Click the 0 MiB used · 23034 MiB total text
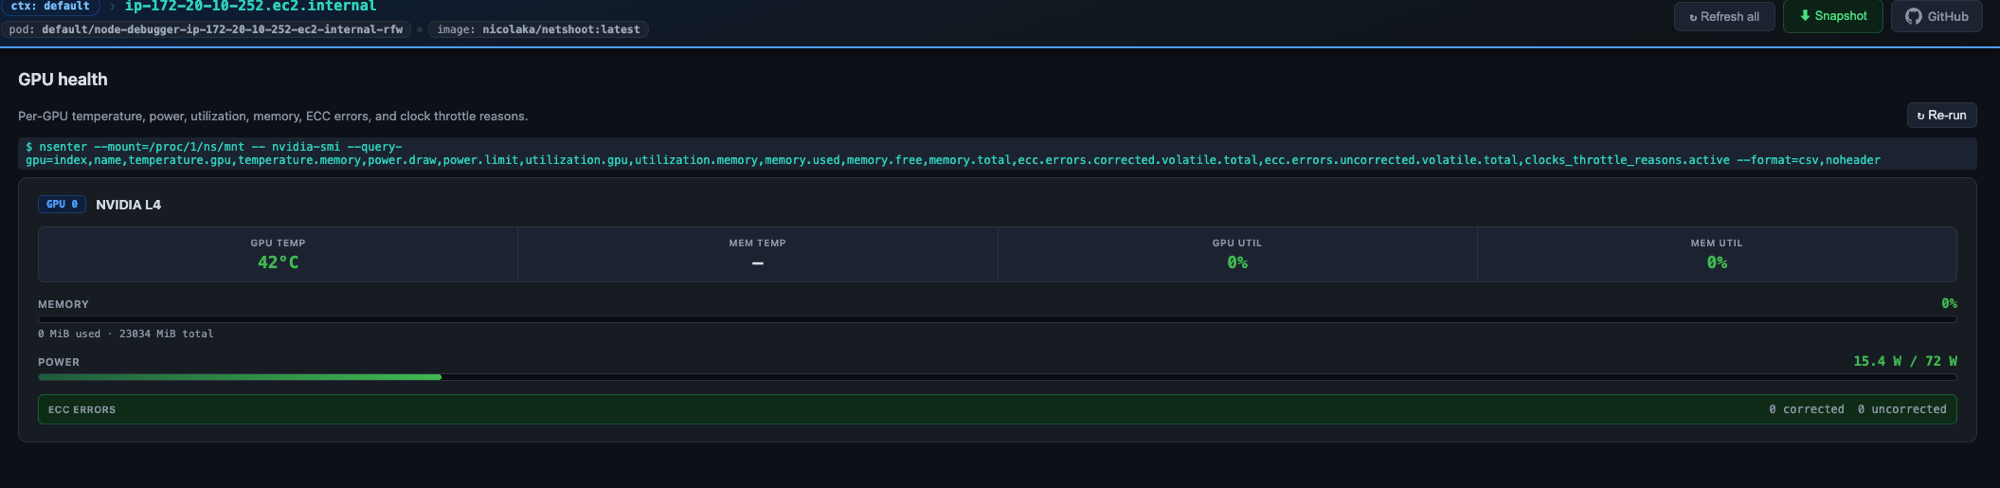 tap(126, 334)
